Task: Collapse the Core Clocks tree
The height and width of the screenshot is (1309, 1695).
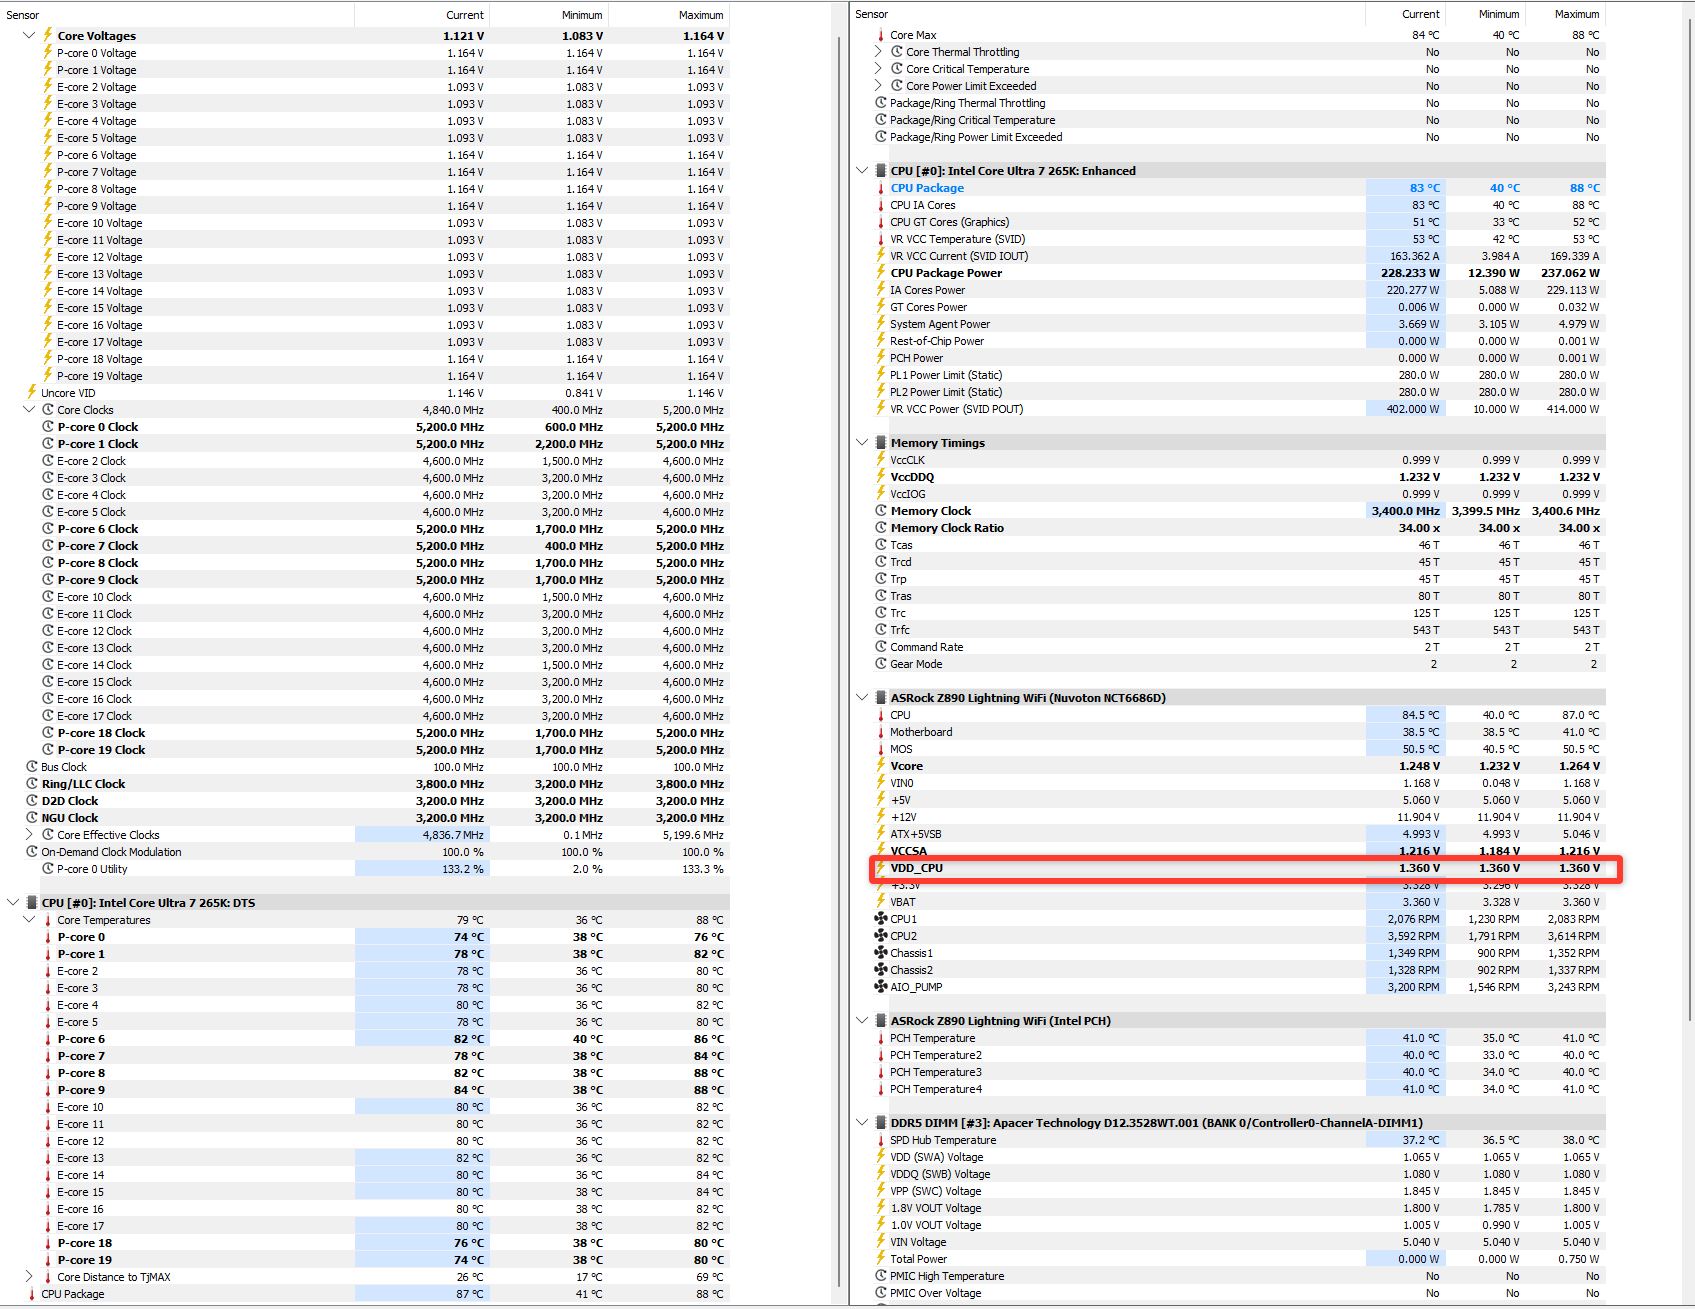Action: pos(29,409)
